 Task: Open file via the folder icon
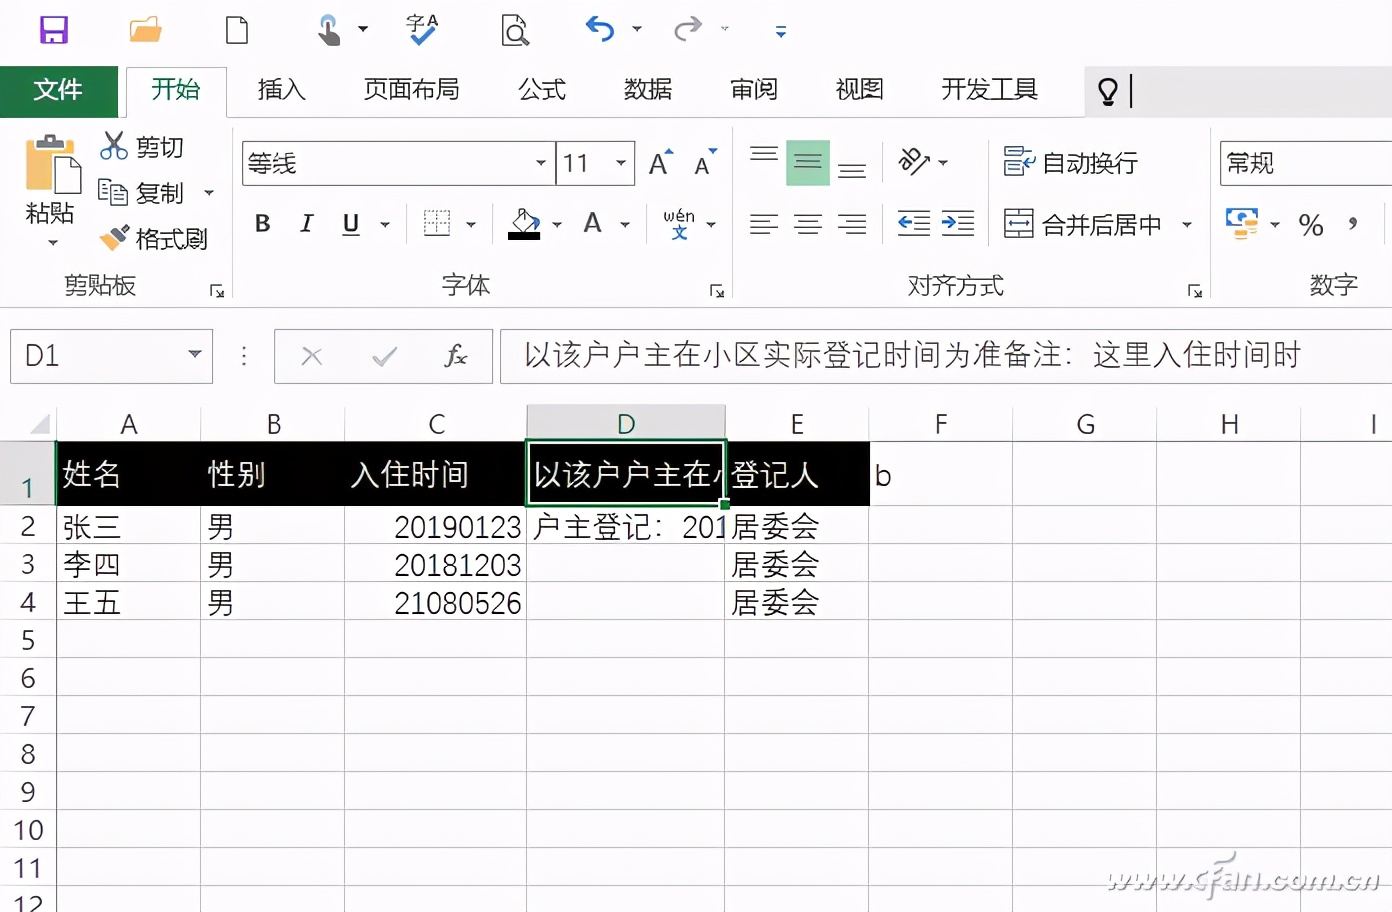pos(146,30)
